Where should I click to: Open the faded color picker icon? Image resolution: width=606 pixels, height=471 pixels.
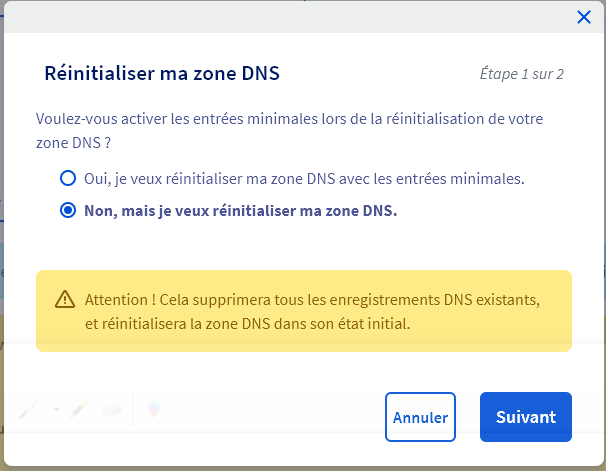[x=153, y=408]
